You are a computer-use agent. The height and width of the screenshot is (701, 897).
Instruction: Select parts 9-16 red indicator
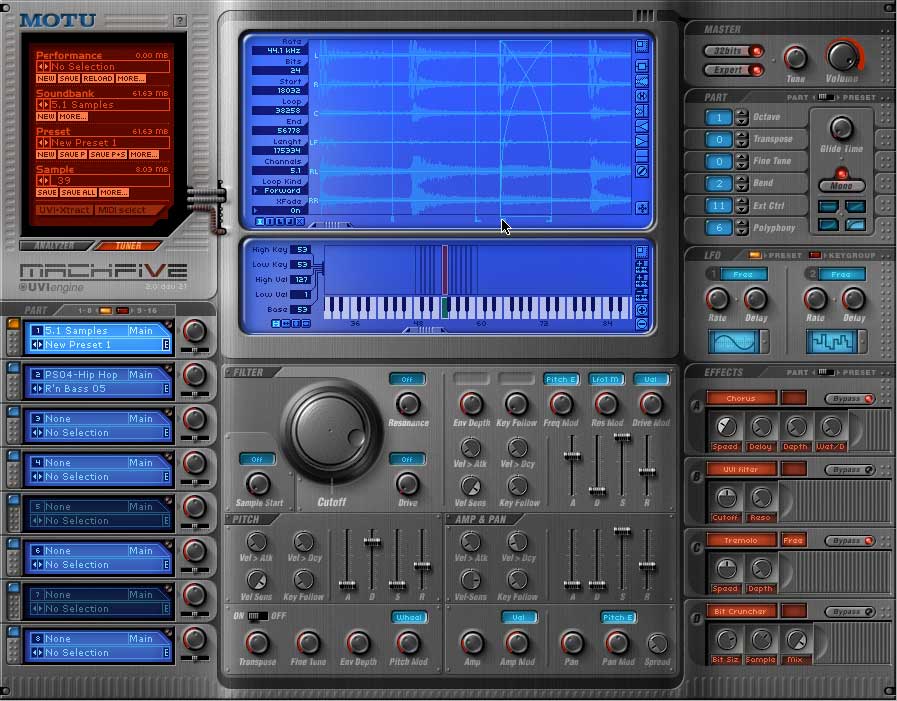click(x=122, y=311)
